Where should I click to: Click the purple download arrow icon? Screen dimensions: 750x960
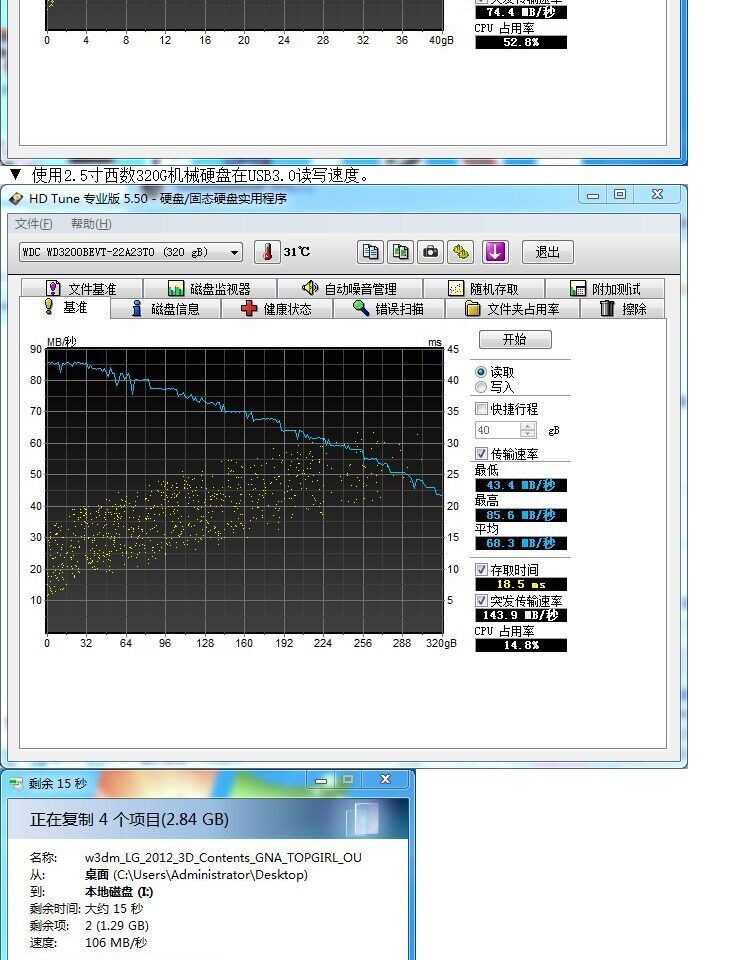[x=495, y=252]
